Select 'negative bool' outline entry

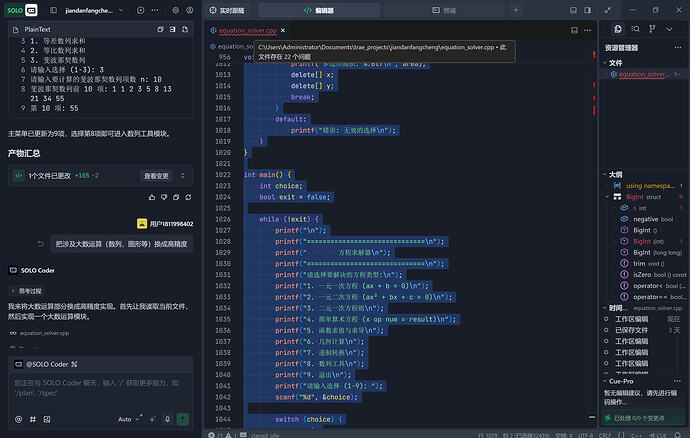tap(653, 219)
